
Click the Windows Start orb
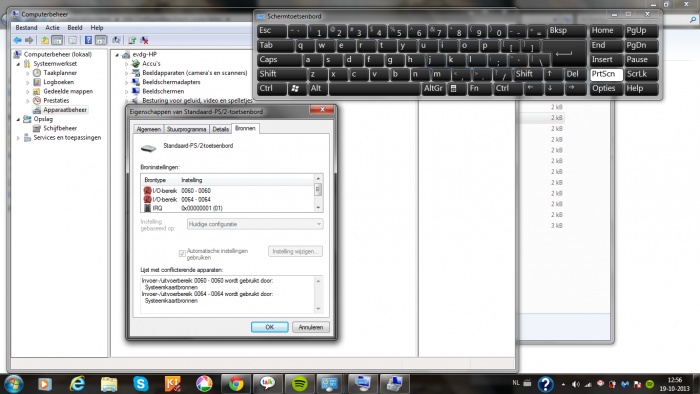click(13, 384)
